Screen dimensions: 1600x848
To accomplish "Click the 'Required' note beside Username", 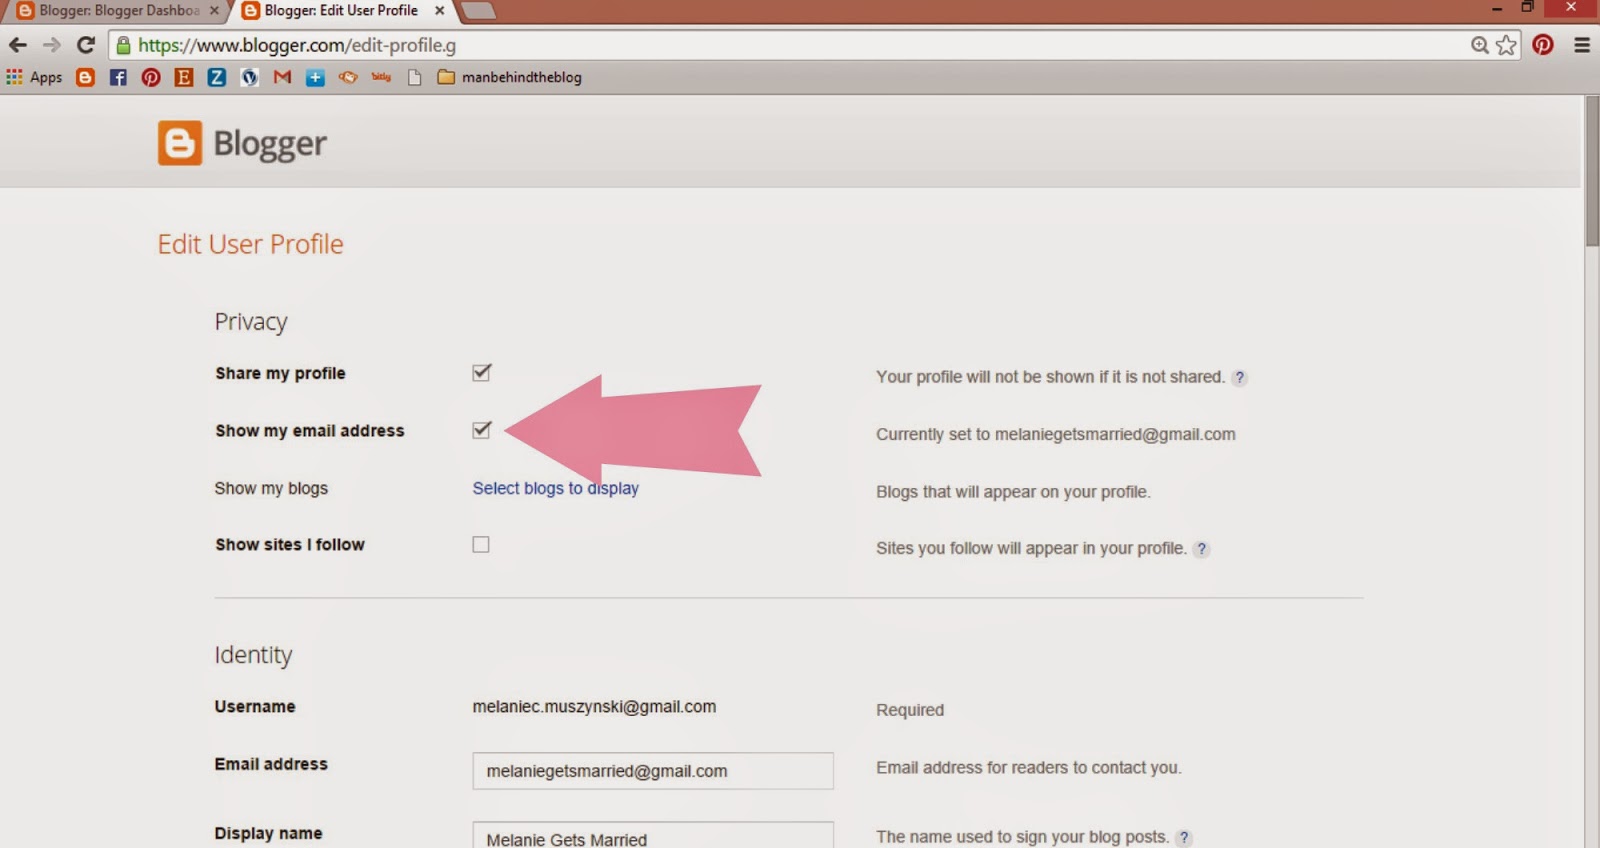I will tap(910, 710).
